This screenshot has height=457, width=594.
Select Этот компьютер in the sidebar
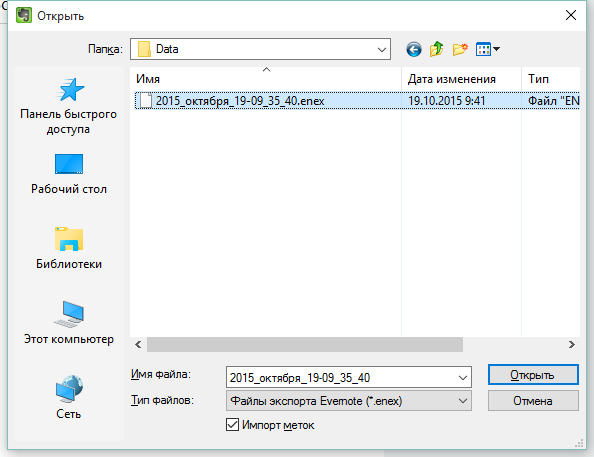[x=69, y=323]
